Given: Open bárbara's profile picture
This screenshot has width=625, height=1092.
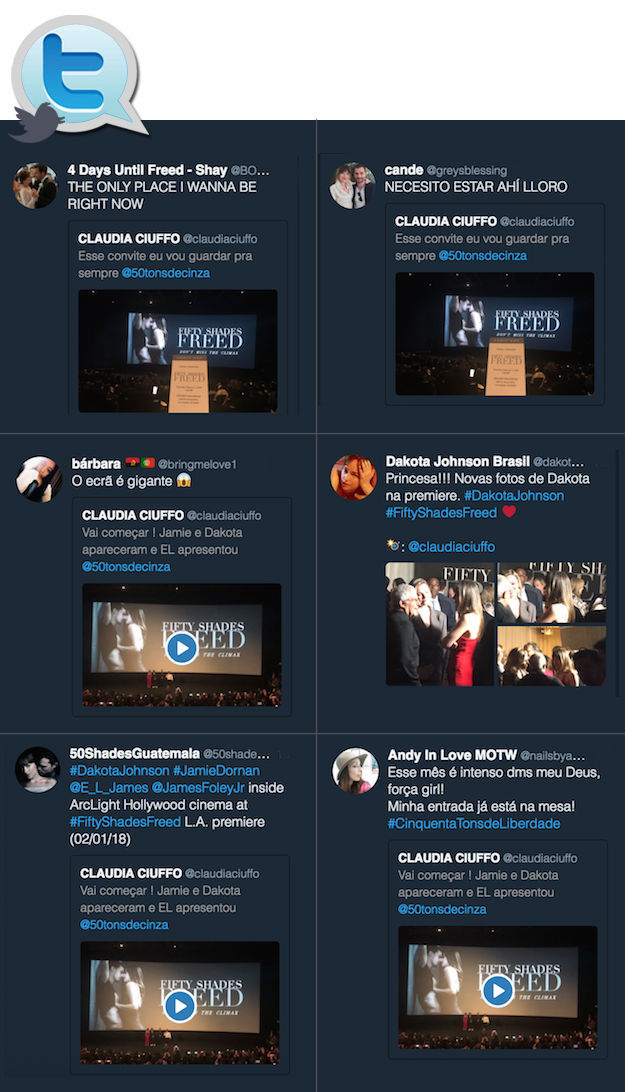Looking at the screenshot, I should tap(39, 479).
